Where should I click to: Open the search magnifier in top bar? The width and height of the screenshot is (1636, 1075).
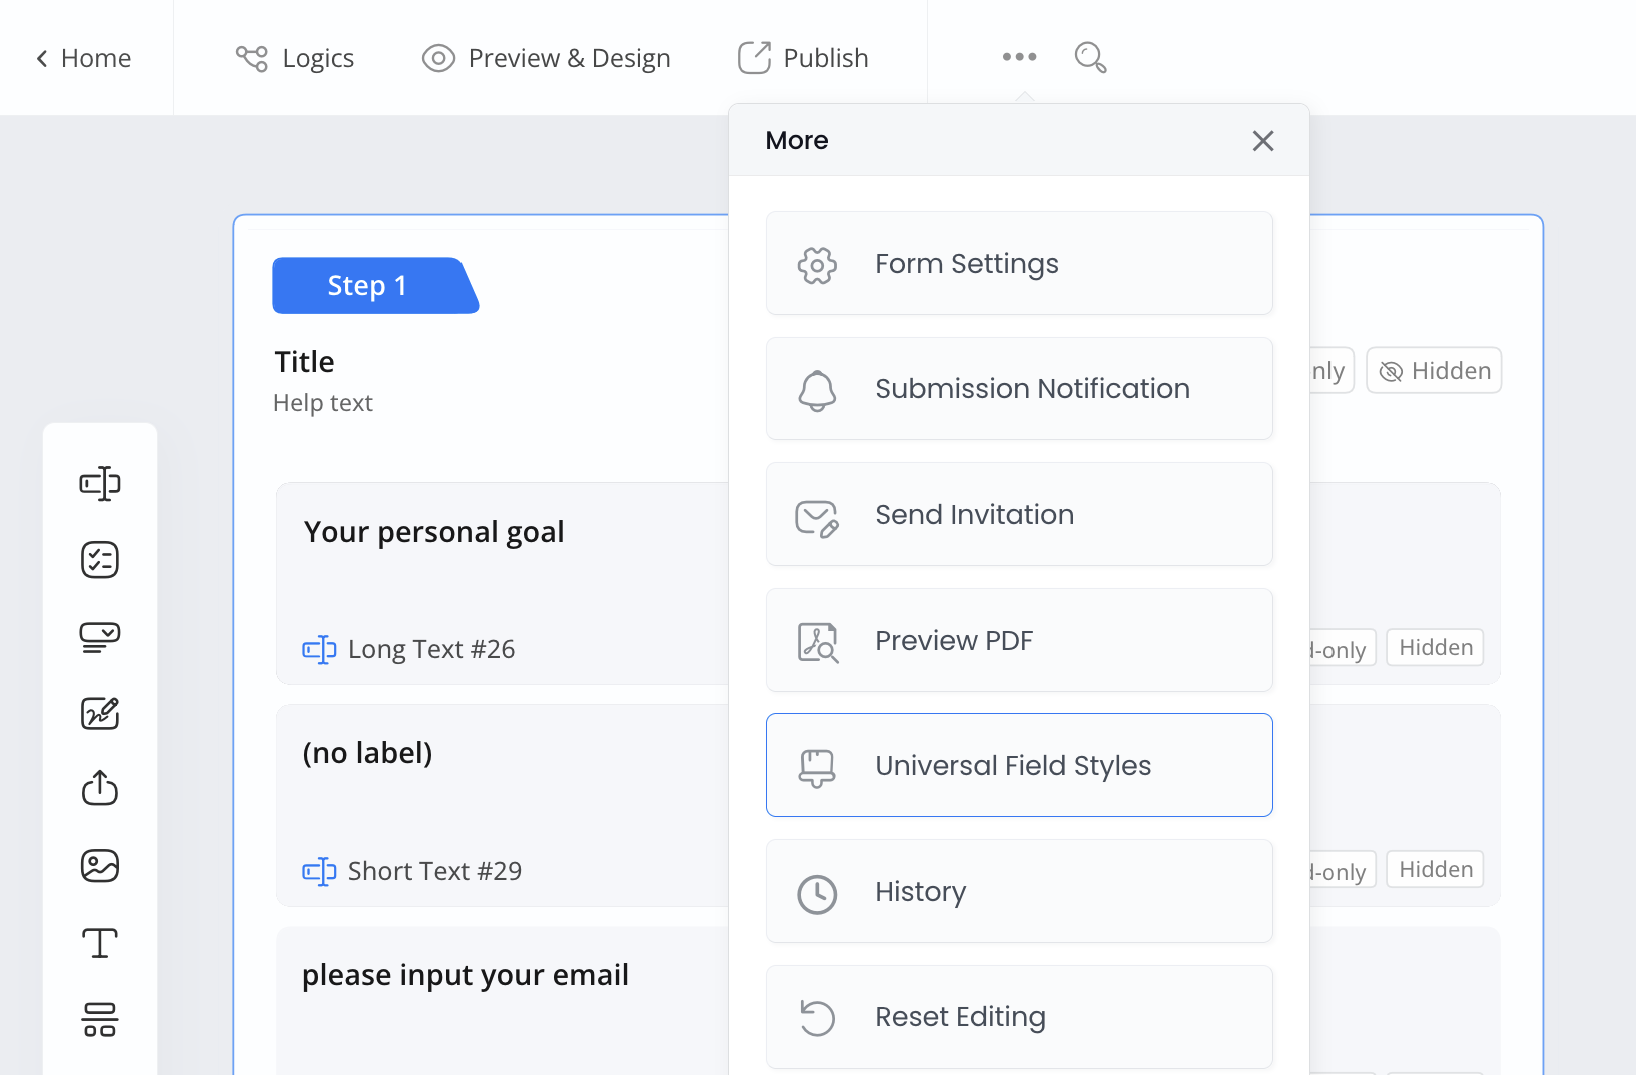click(x=1090, y=58)
